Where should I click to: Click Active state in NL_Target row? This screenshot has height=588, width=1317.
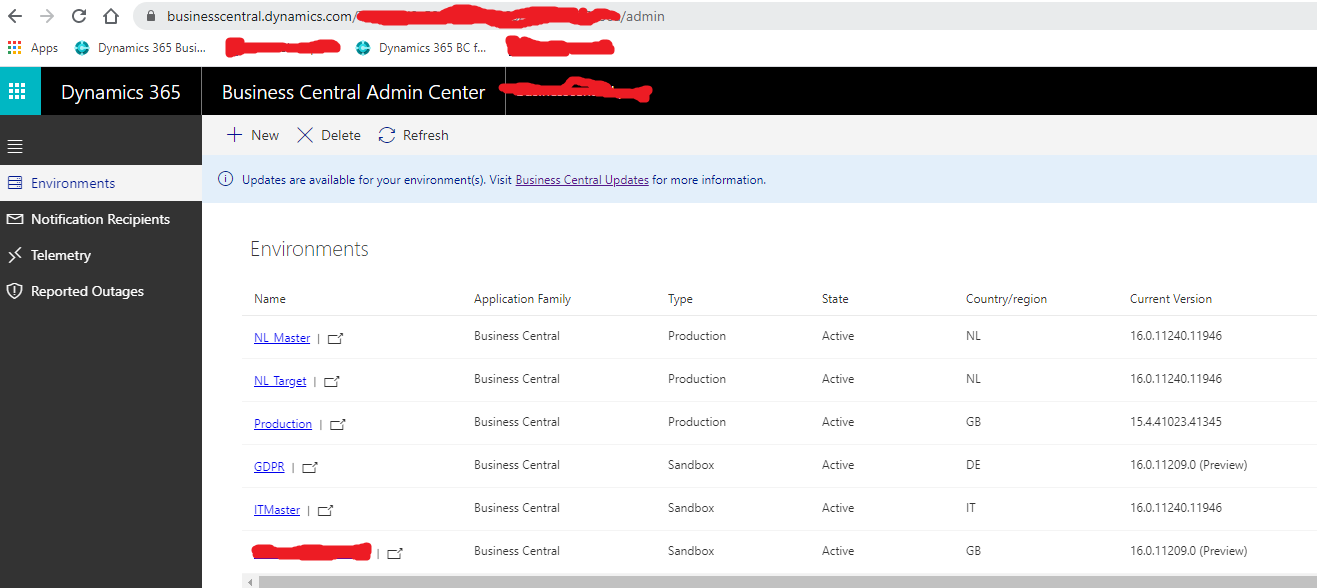838,379
